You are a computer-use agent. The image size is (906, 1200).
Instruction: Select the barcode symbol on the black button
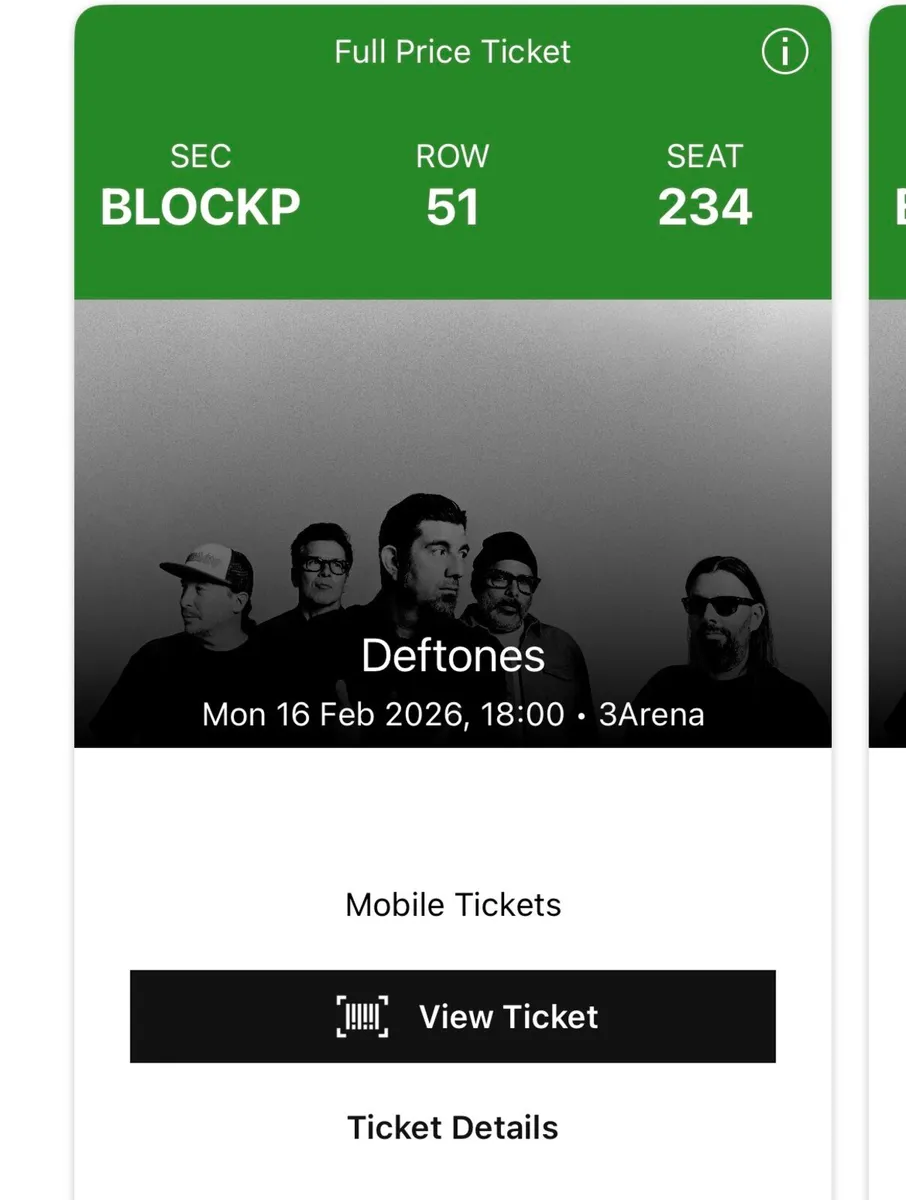tap(362, 1016)
